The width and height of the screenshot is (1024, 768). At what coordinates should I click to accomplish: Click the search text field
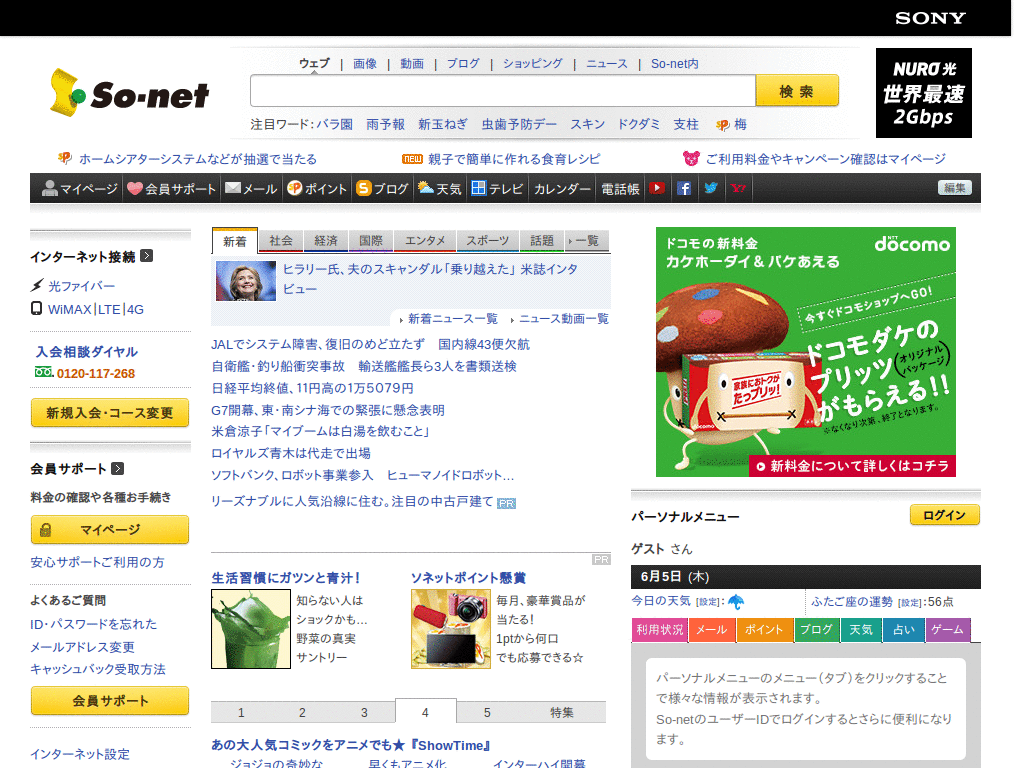(502, 90)
